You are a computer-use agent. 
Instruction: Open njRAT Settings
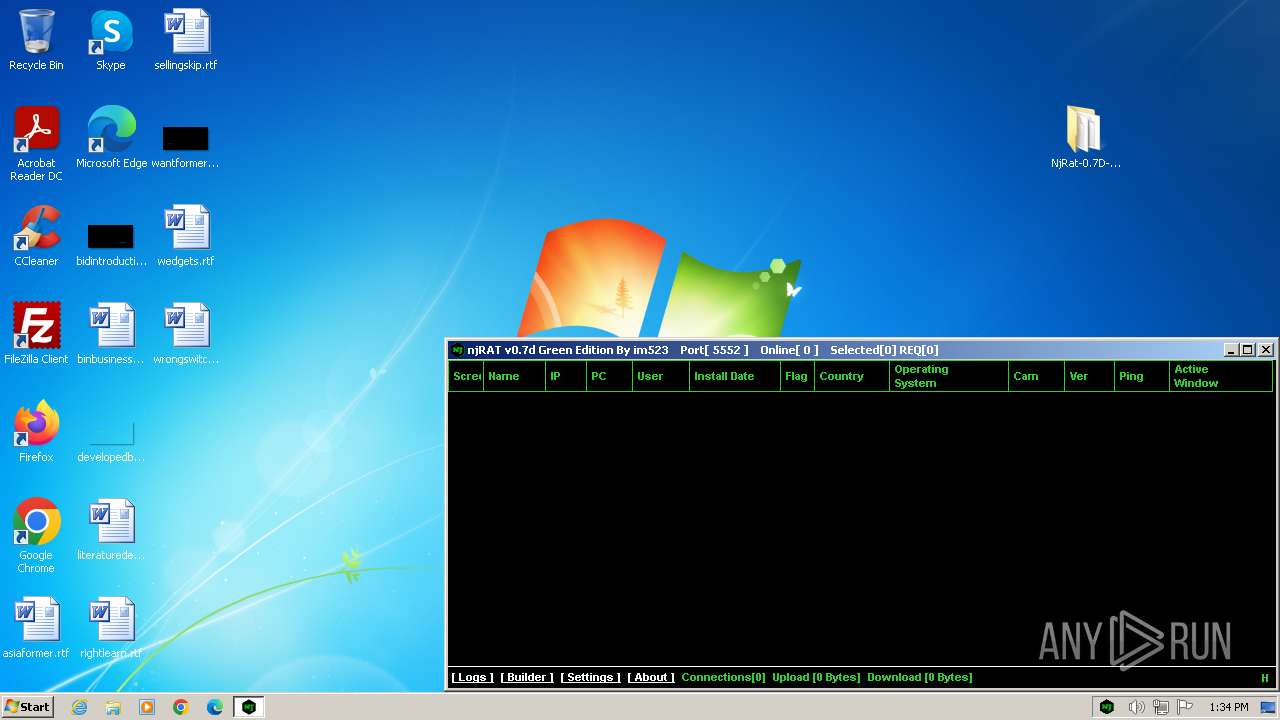[590, 677]
